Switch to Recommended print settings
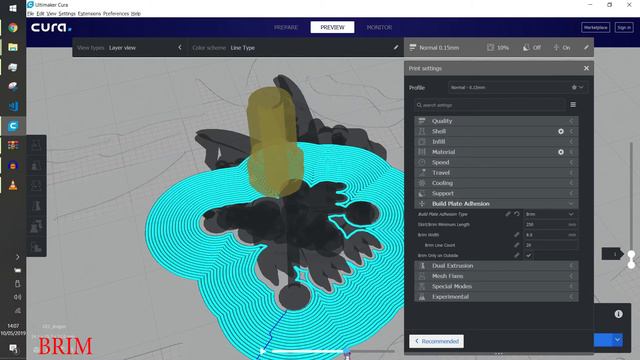This screenshot has height=360, width=640. (x=436, y=341)
